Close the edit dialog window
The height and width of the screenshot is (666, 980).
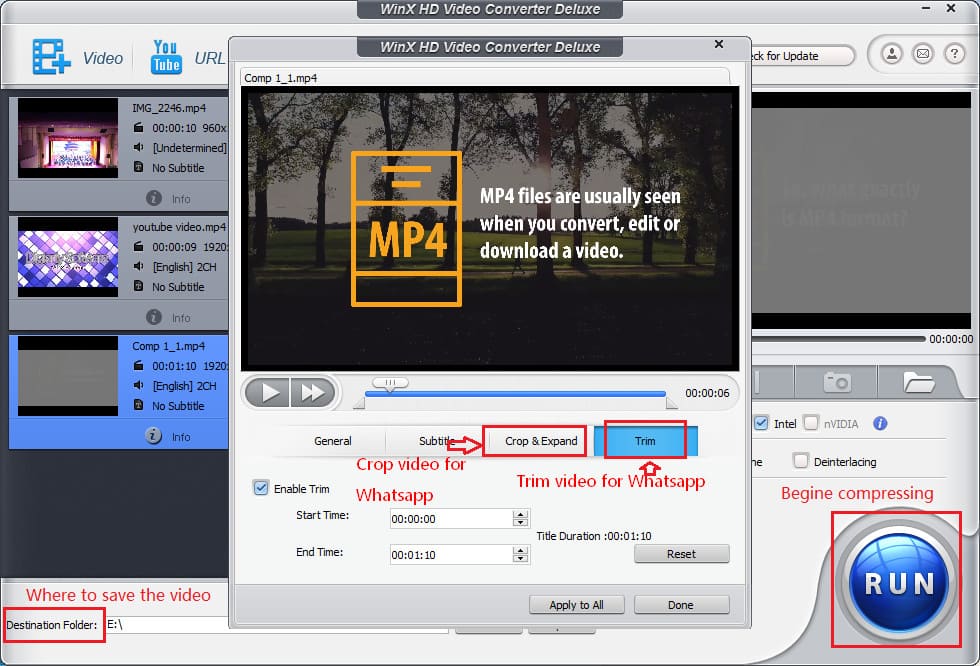click(719, 44)
